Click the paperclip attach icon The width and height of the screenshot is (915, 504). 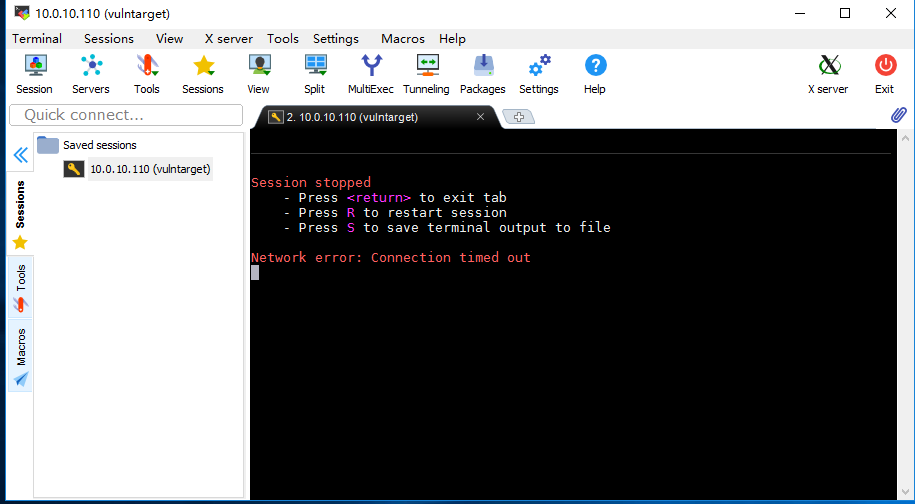tap(898, 115)
